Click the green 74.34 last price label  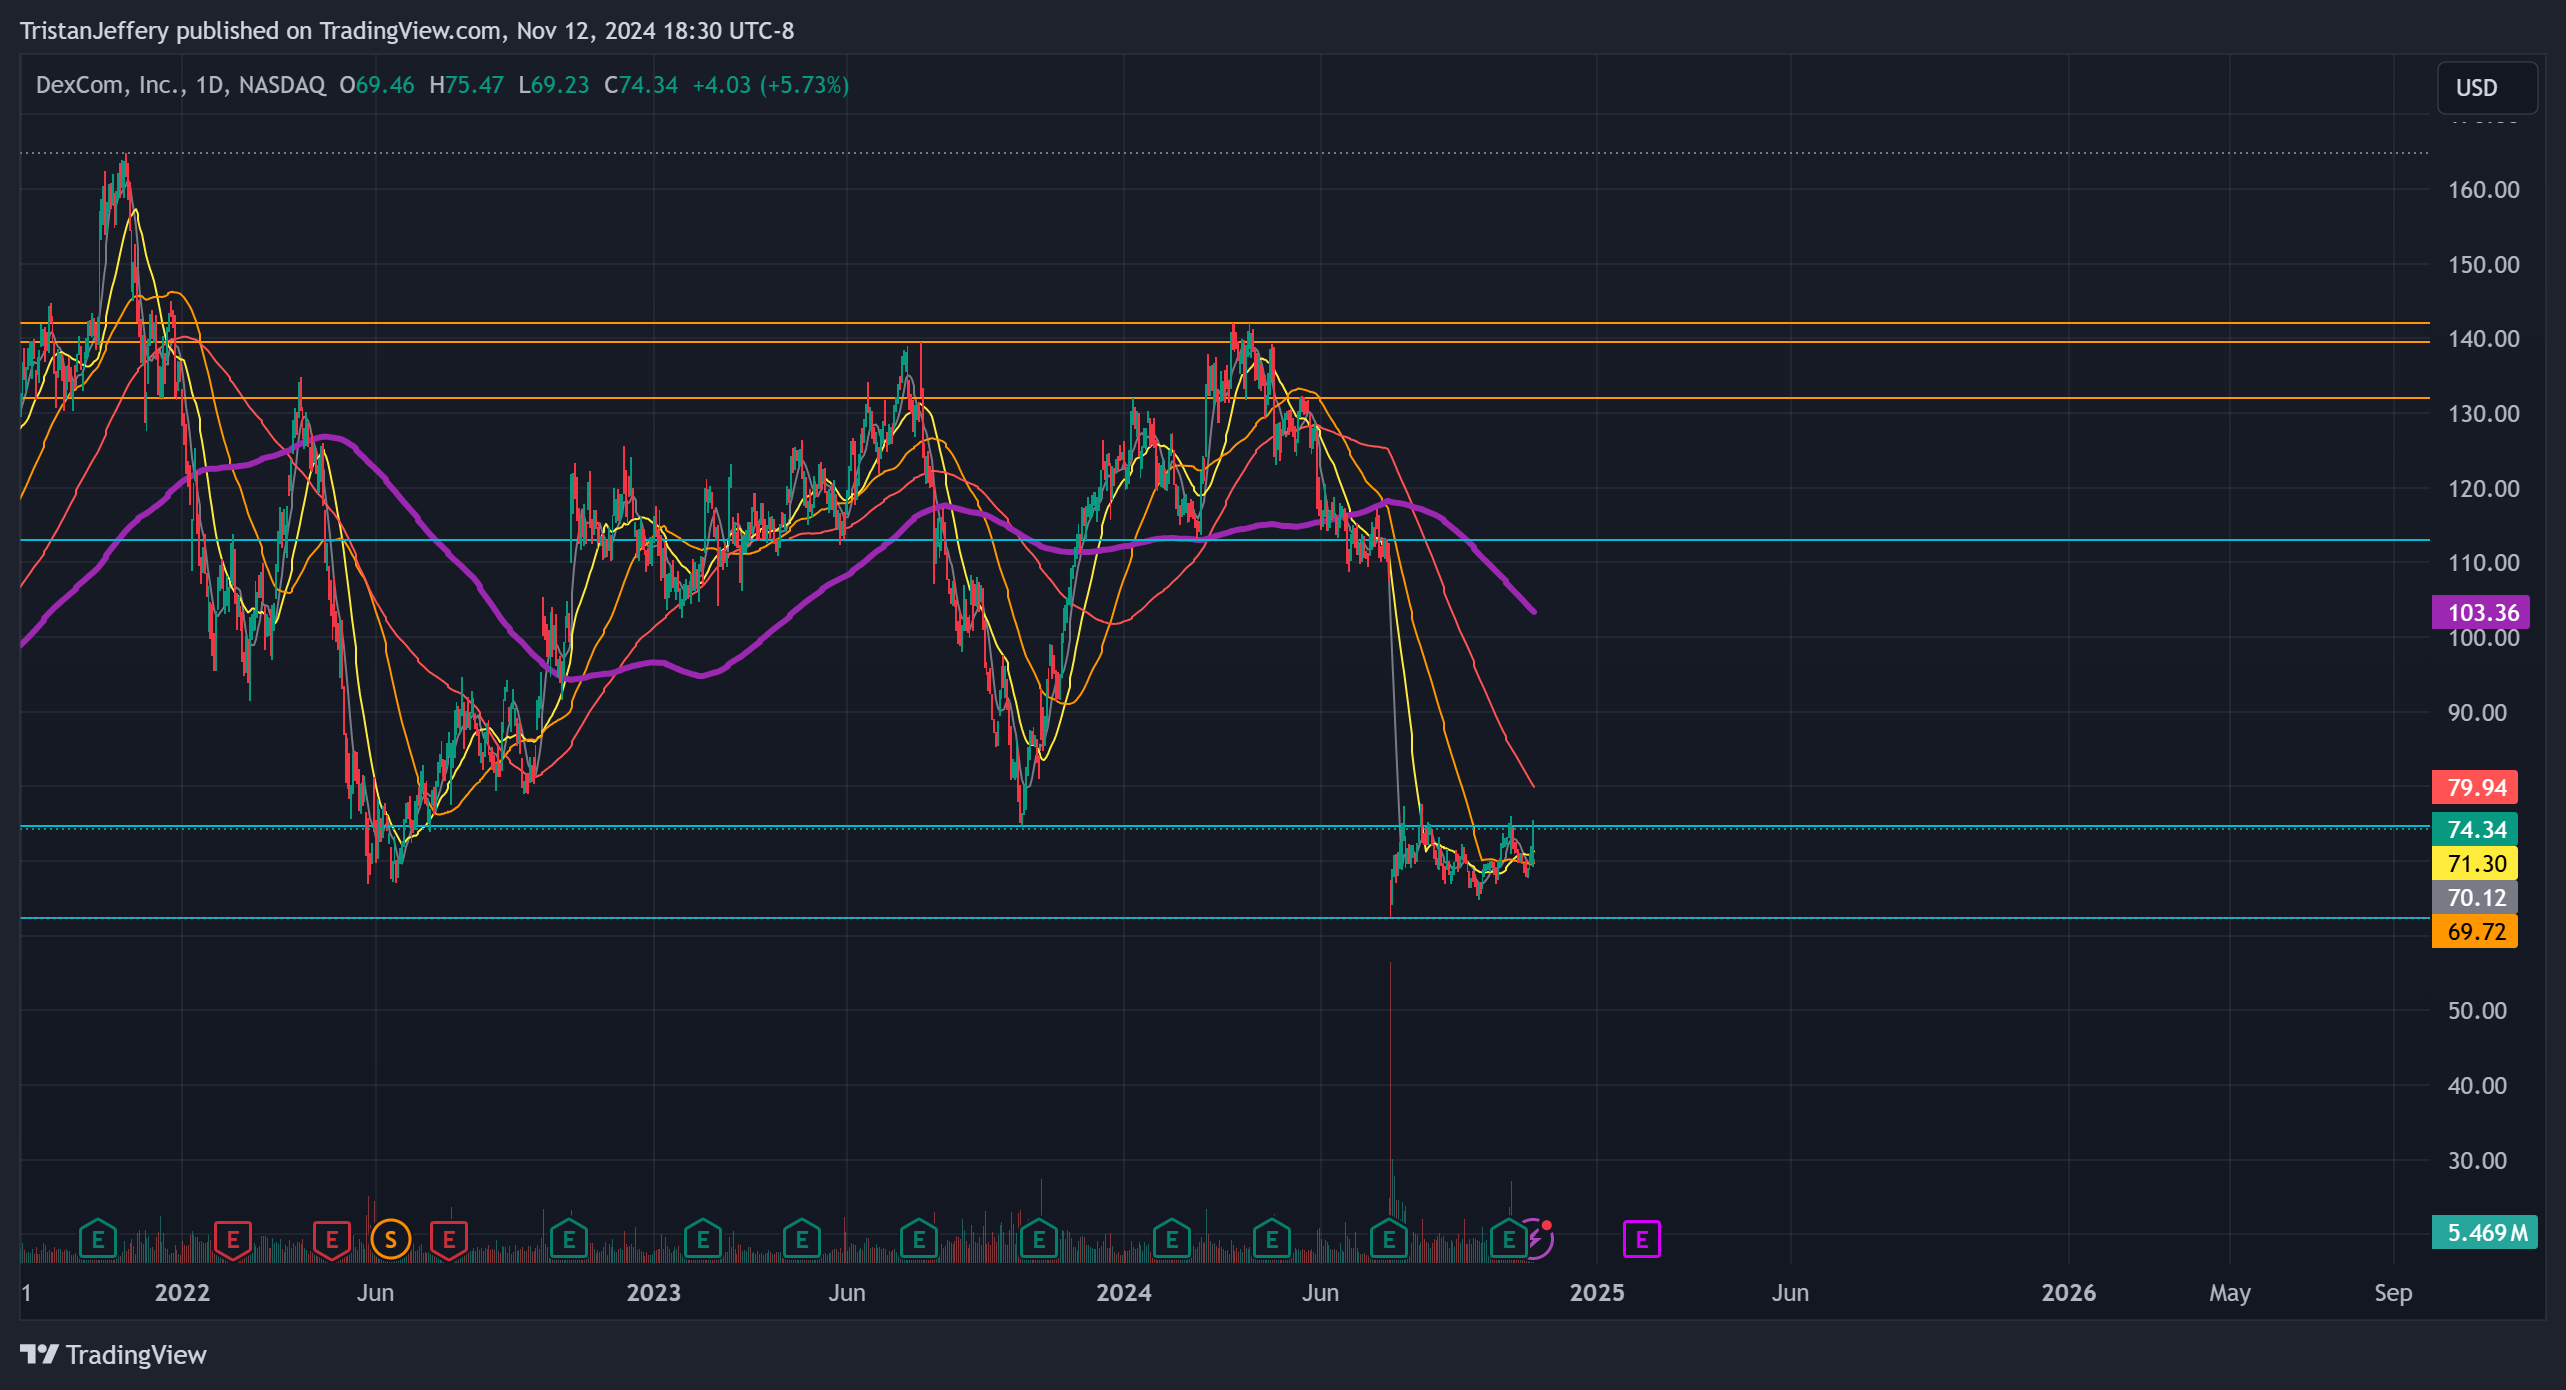(2475, 829)
